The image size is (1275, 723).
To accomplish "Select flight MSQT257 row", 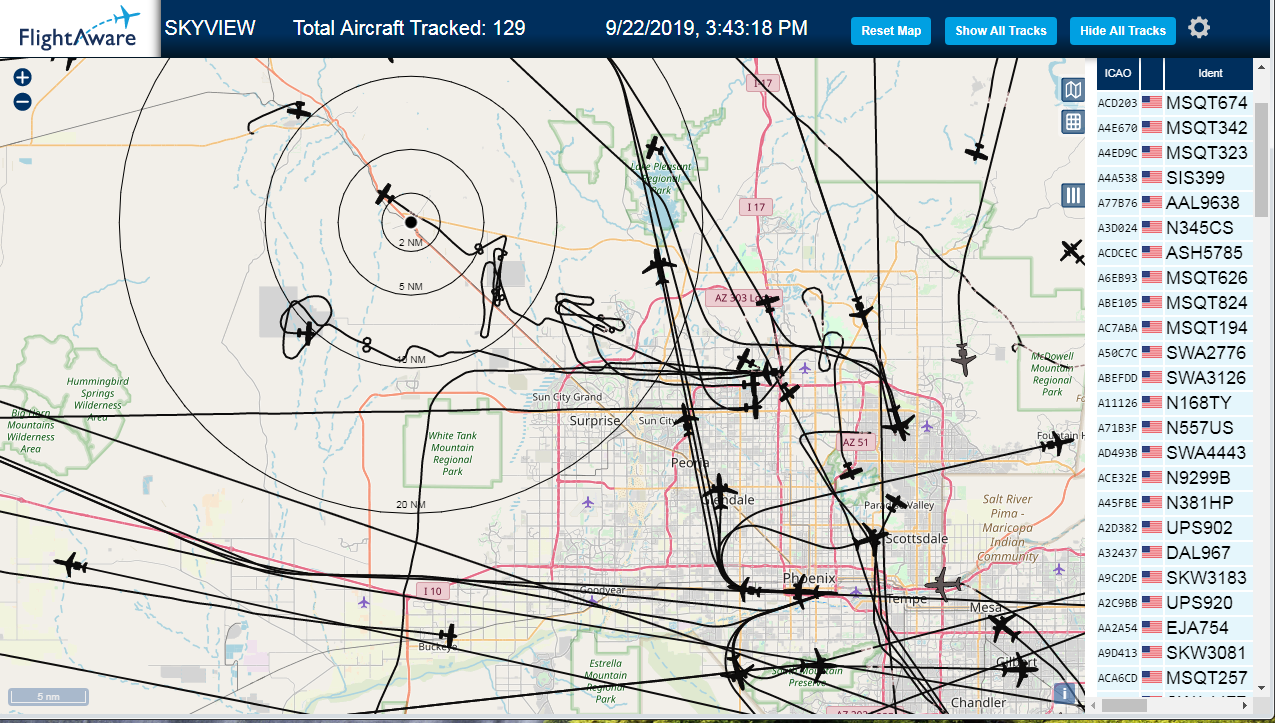I will click(x=1175, y=677).
